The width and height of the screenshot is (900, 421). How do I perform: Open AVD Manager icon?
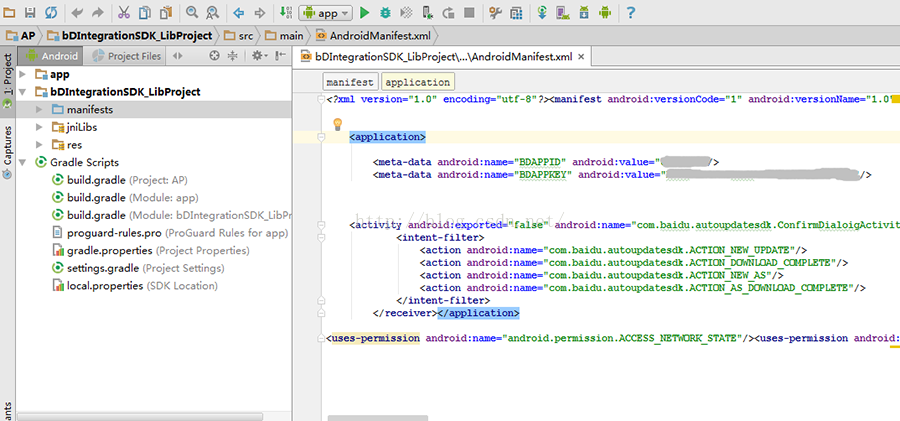(x=563, y=12)
